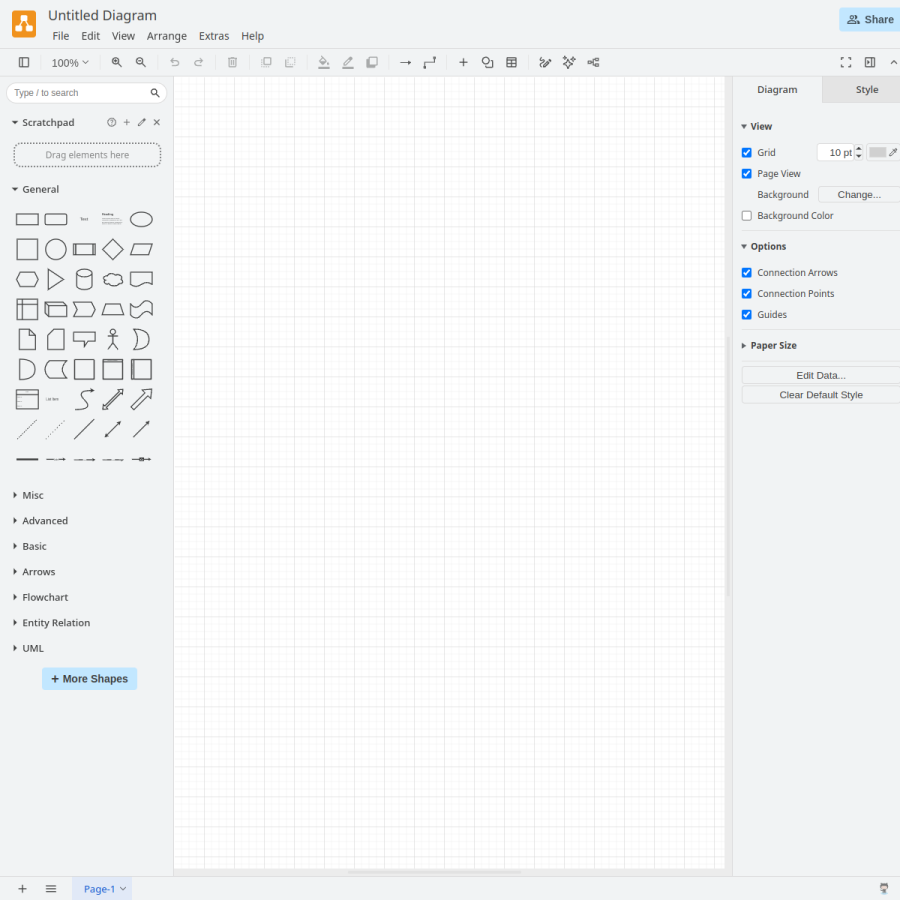Image resolution: width=900 pixels, height=900 pixels.
Task: Close the Scratchpad section
Action: [x=157, y=122]
